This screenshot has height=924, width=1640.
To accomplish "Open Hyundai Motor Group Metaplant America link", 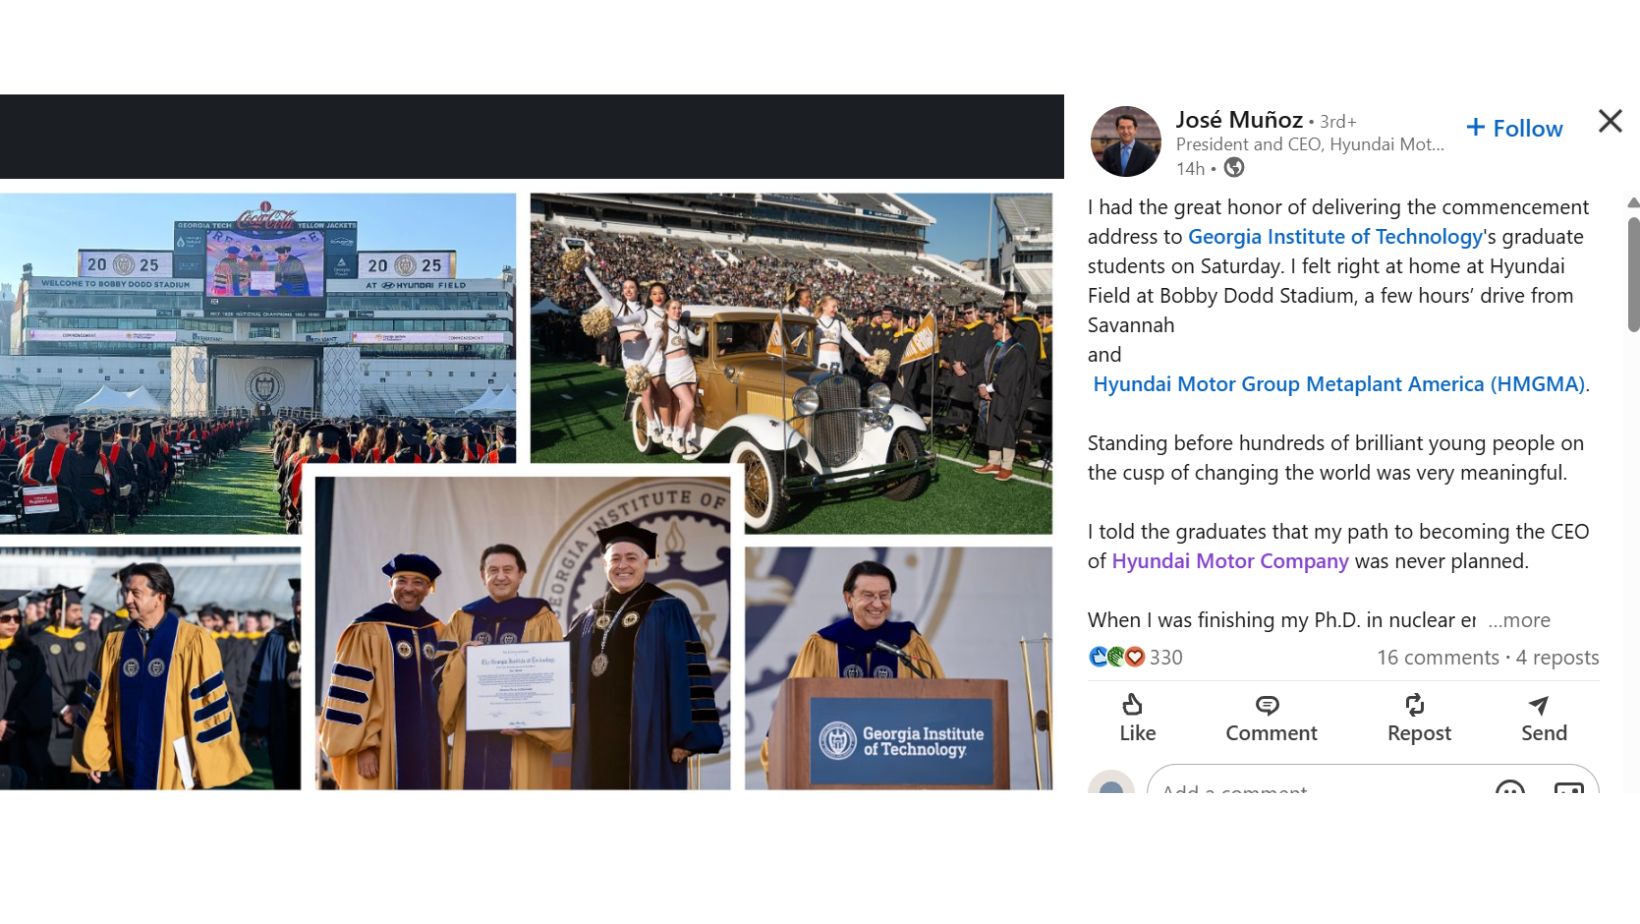I will [x=1340, y=384].
